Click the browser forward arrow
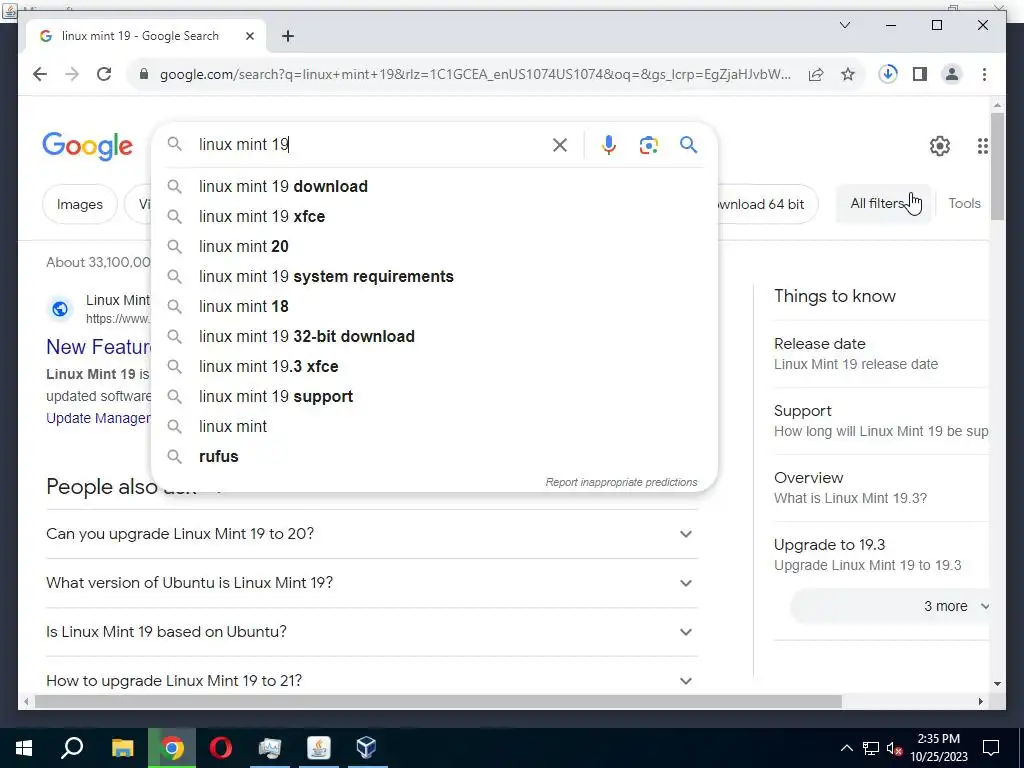Screen dimensions: 1024x768 tap(72, 74)
